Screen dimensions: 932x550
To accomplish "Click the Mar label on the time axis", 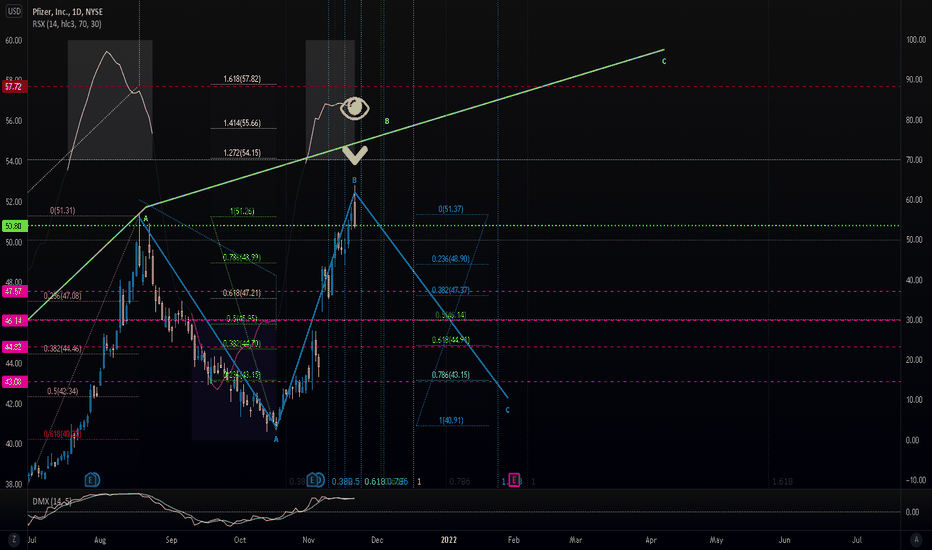I will (x=575, y=540).
